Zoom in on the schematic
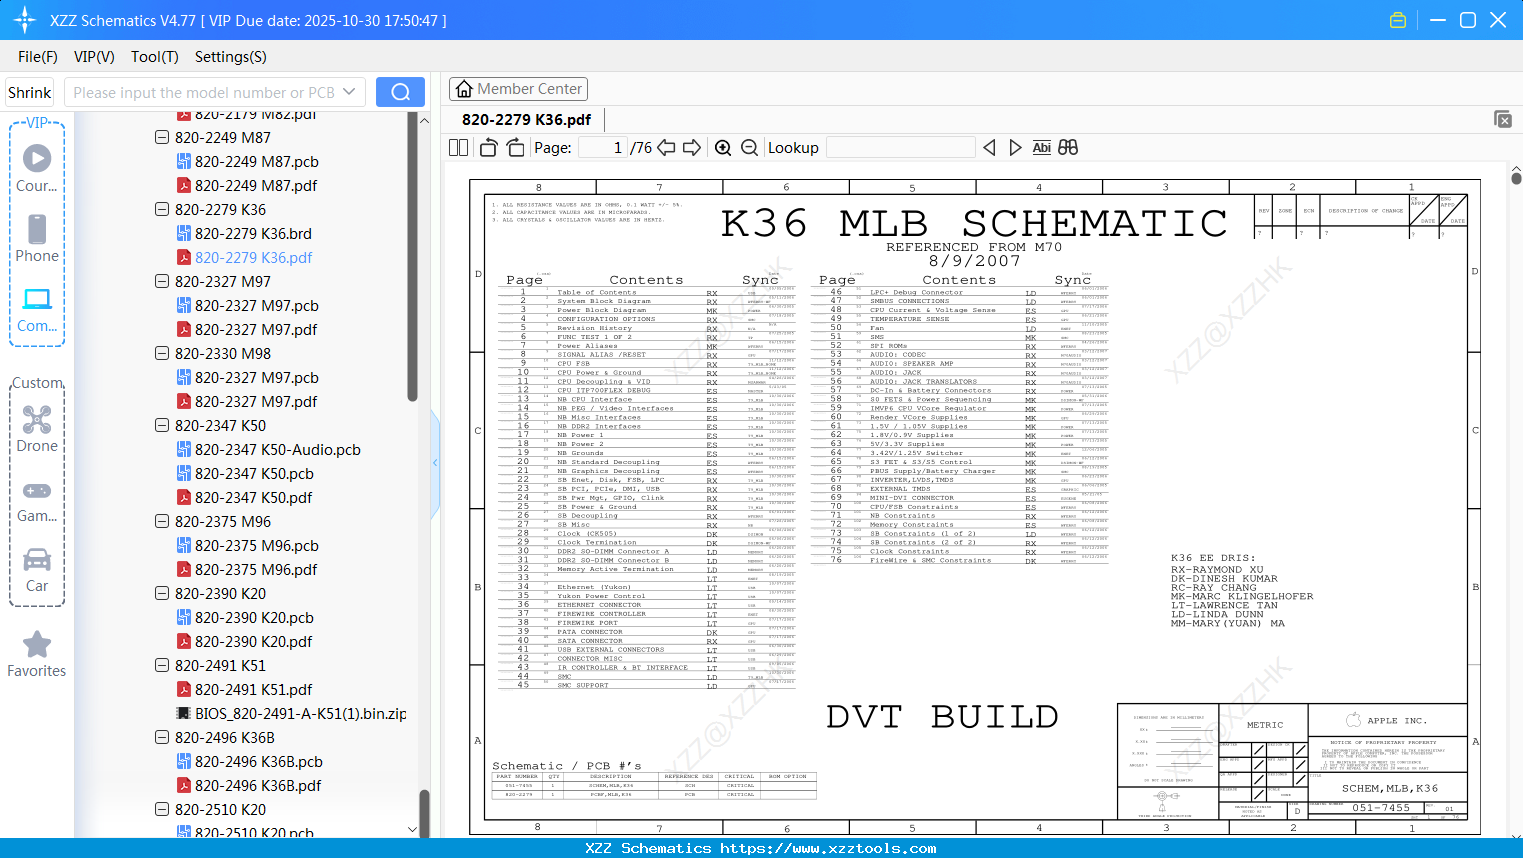This screenshot has height=858, width=1523. (x=723, y=148)
